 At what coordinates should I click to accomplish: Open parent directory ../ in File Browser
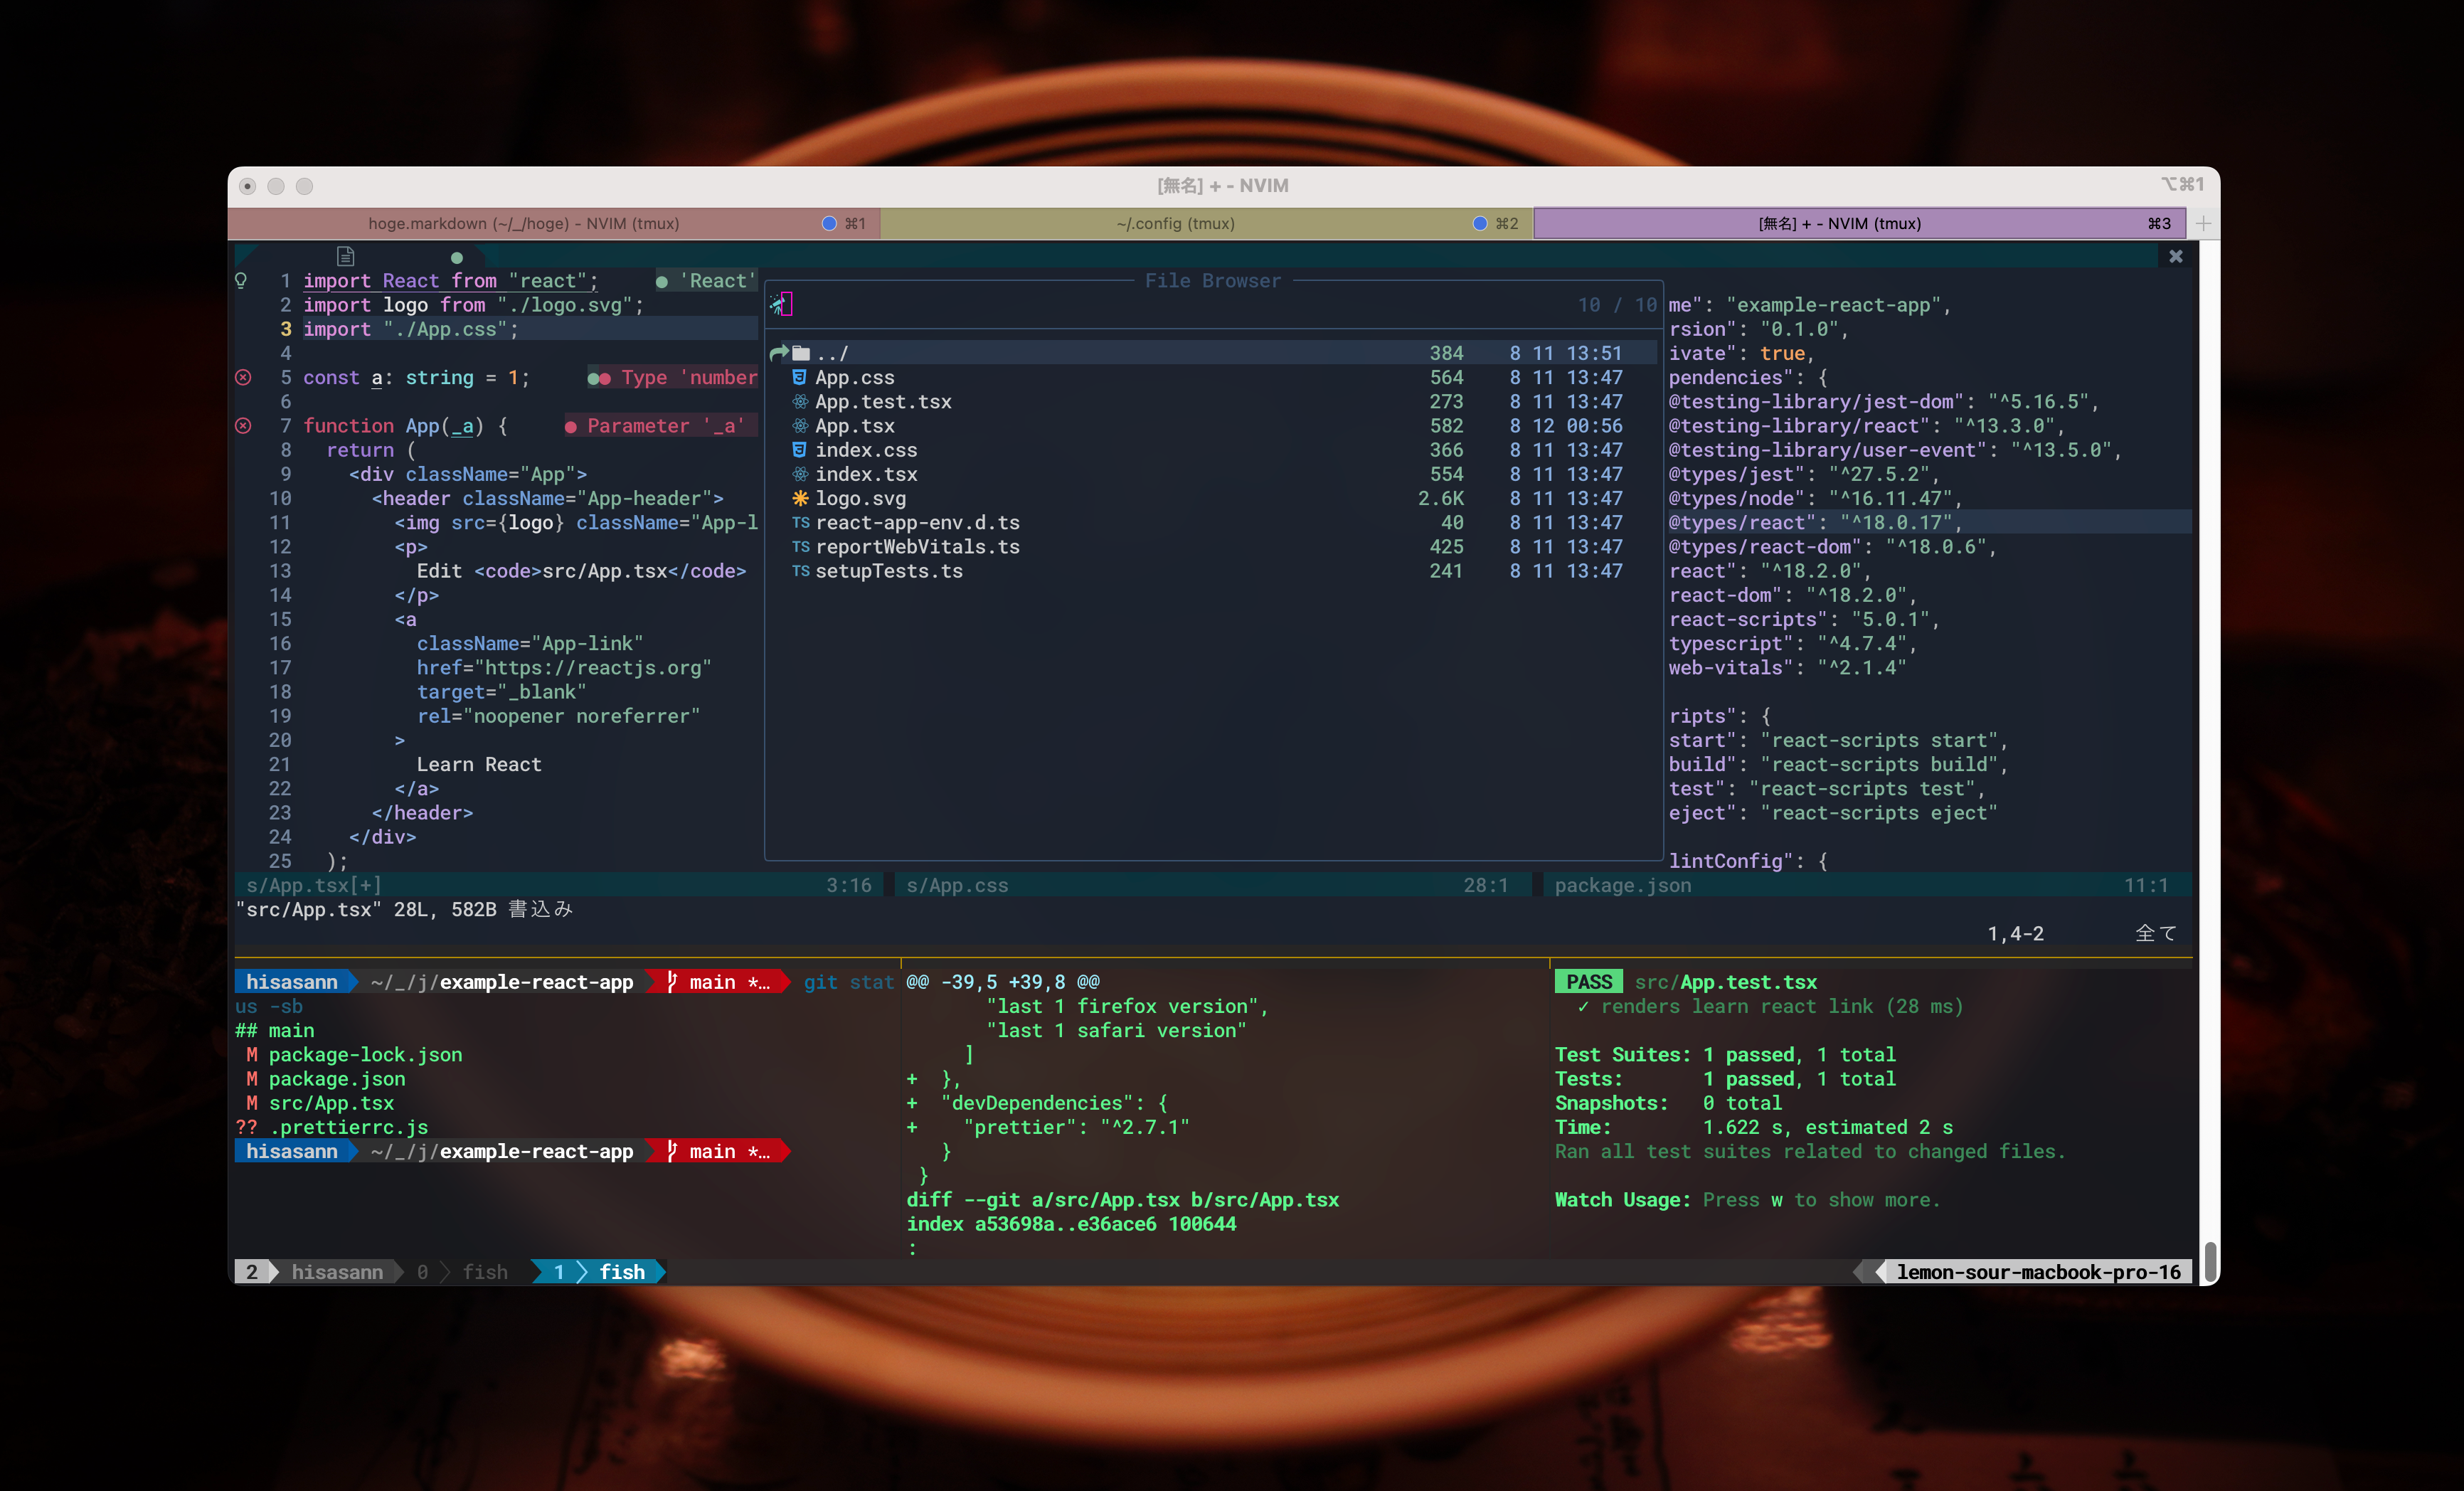coord(832,353)
